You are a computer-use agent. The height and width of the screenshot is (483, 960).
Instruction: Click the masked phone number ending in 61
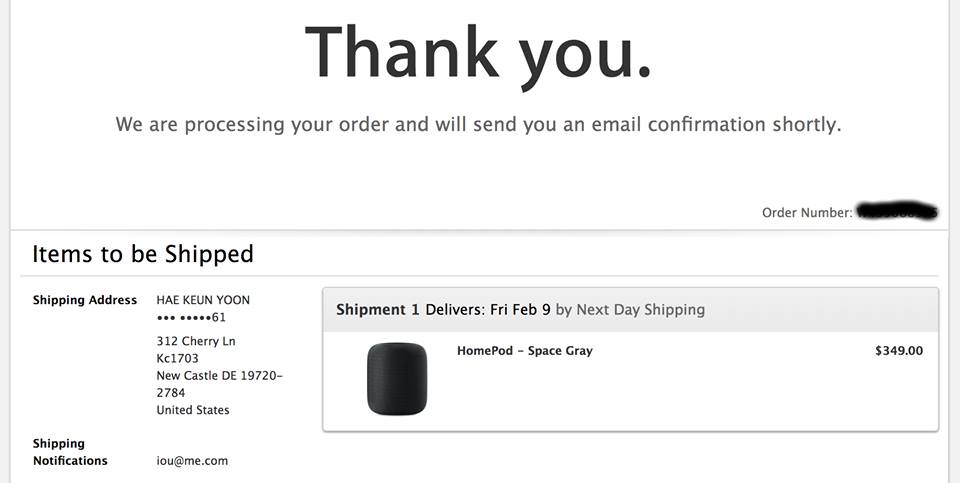click(x=191, y=317)
